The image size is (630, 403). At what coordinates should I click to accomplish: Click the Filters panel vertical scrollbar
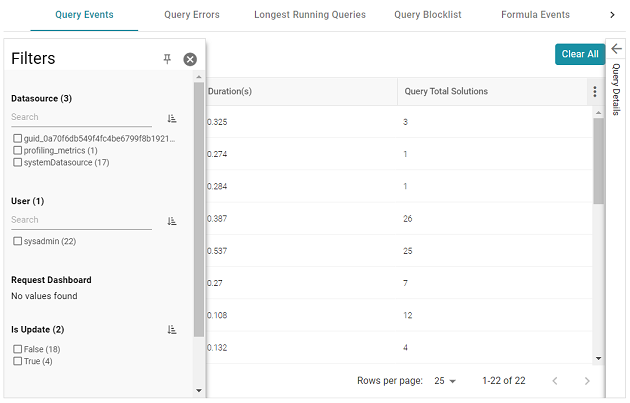click(199, 209)
